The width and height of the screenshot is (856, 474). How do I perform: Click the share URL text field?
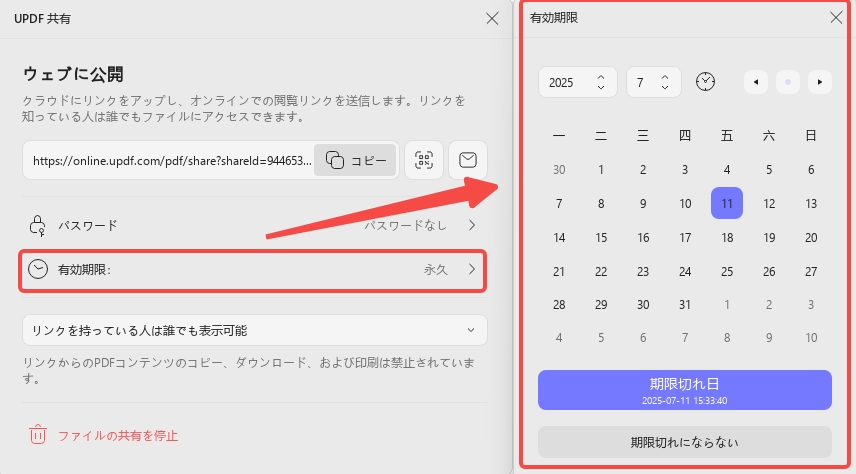pos(172,161)
